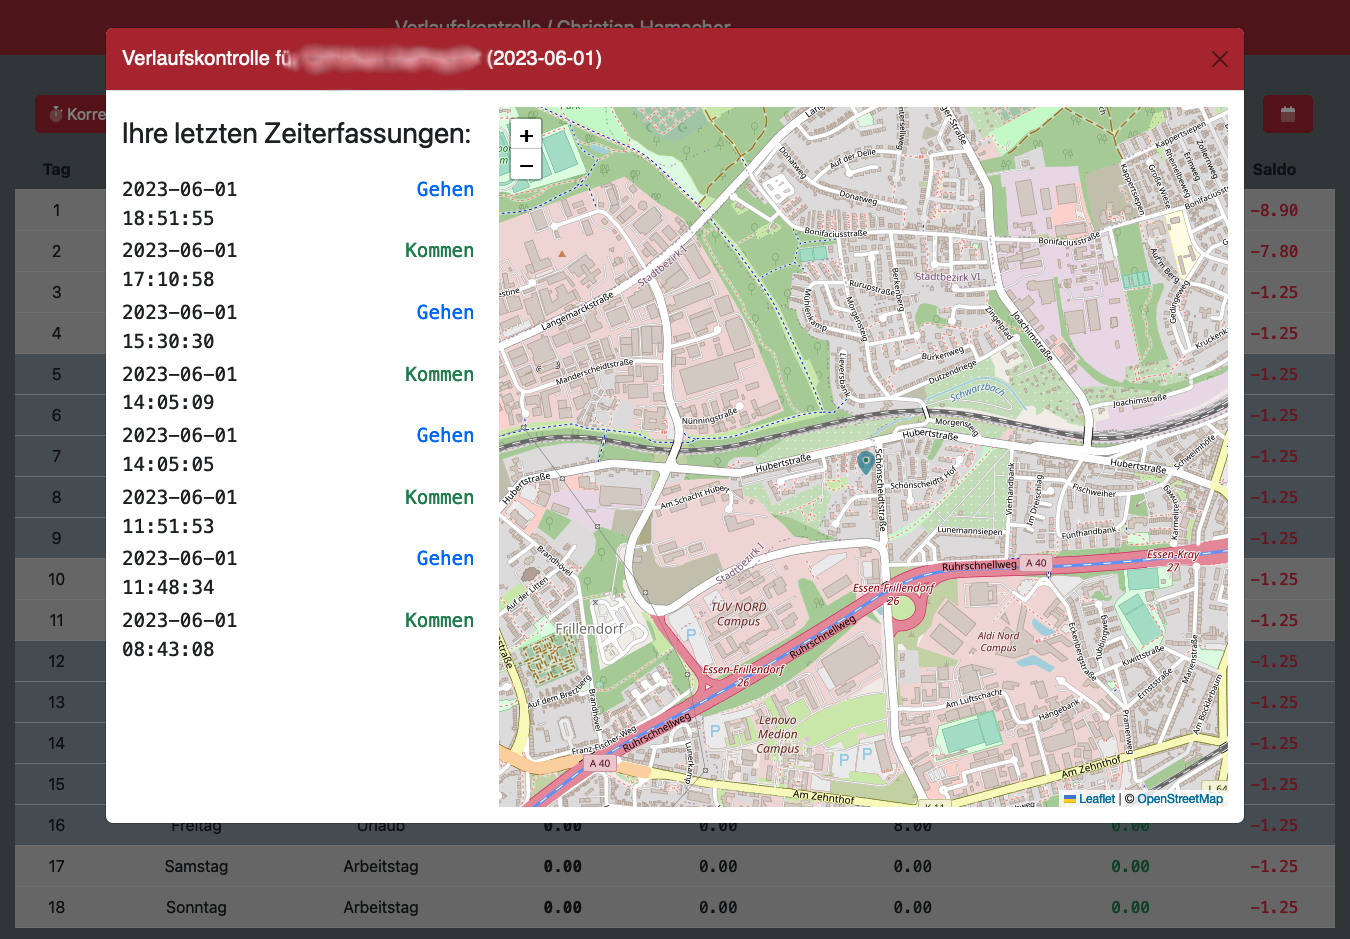Zoom out of the map

click(x=526, y=165)
